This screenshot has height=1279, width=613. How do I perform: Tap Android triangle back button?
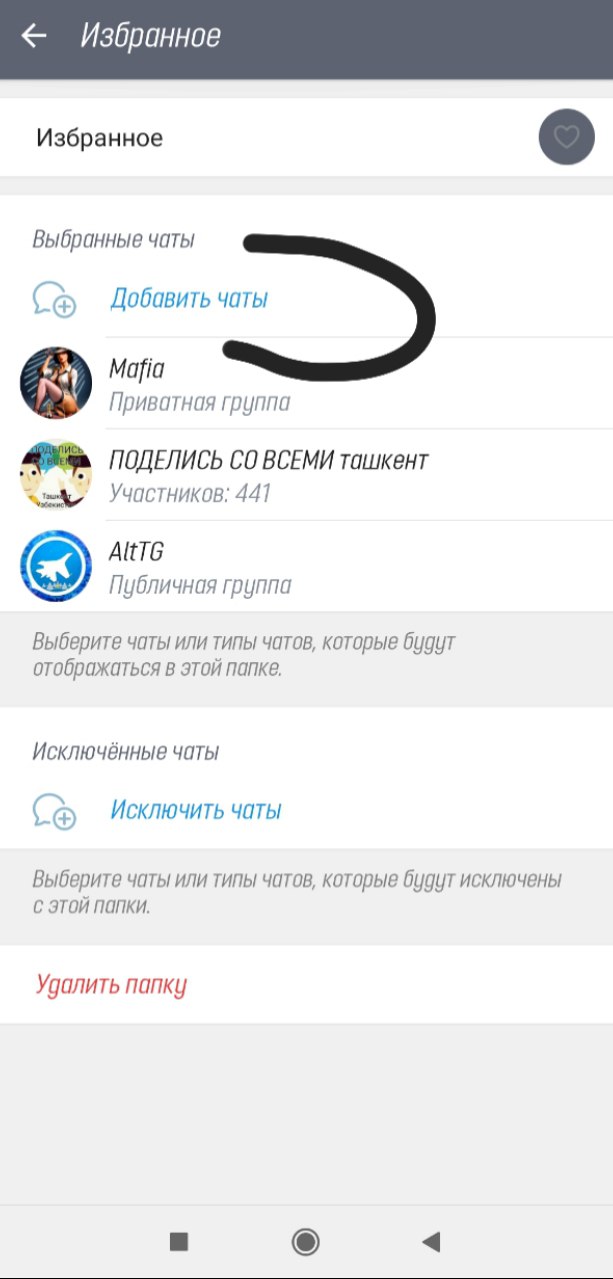pos(431,1242)
